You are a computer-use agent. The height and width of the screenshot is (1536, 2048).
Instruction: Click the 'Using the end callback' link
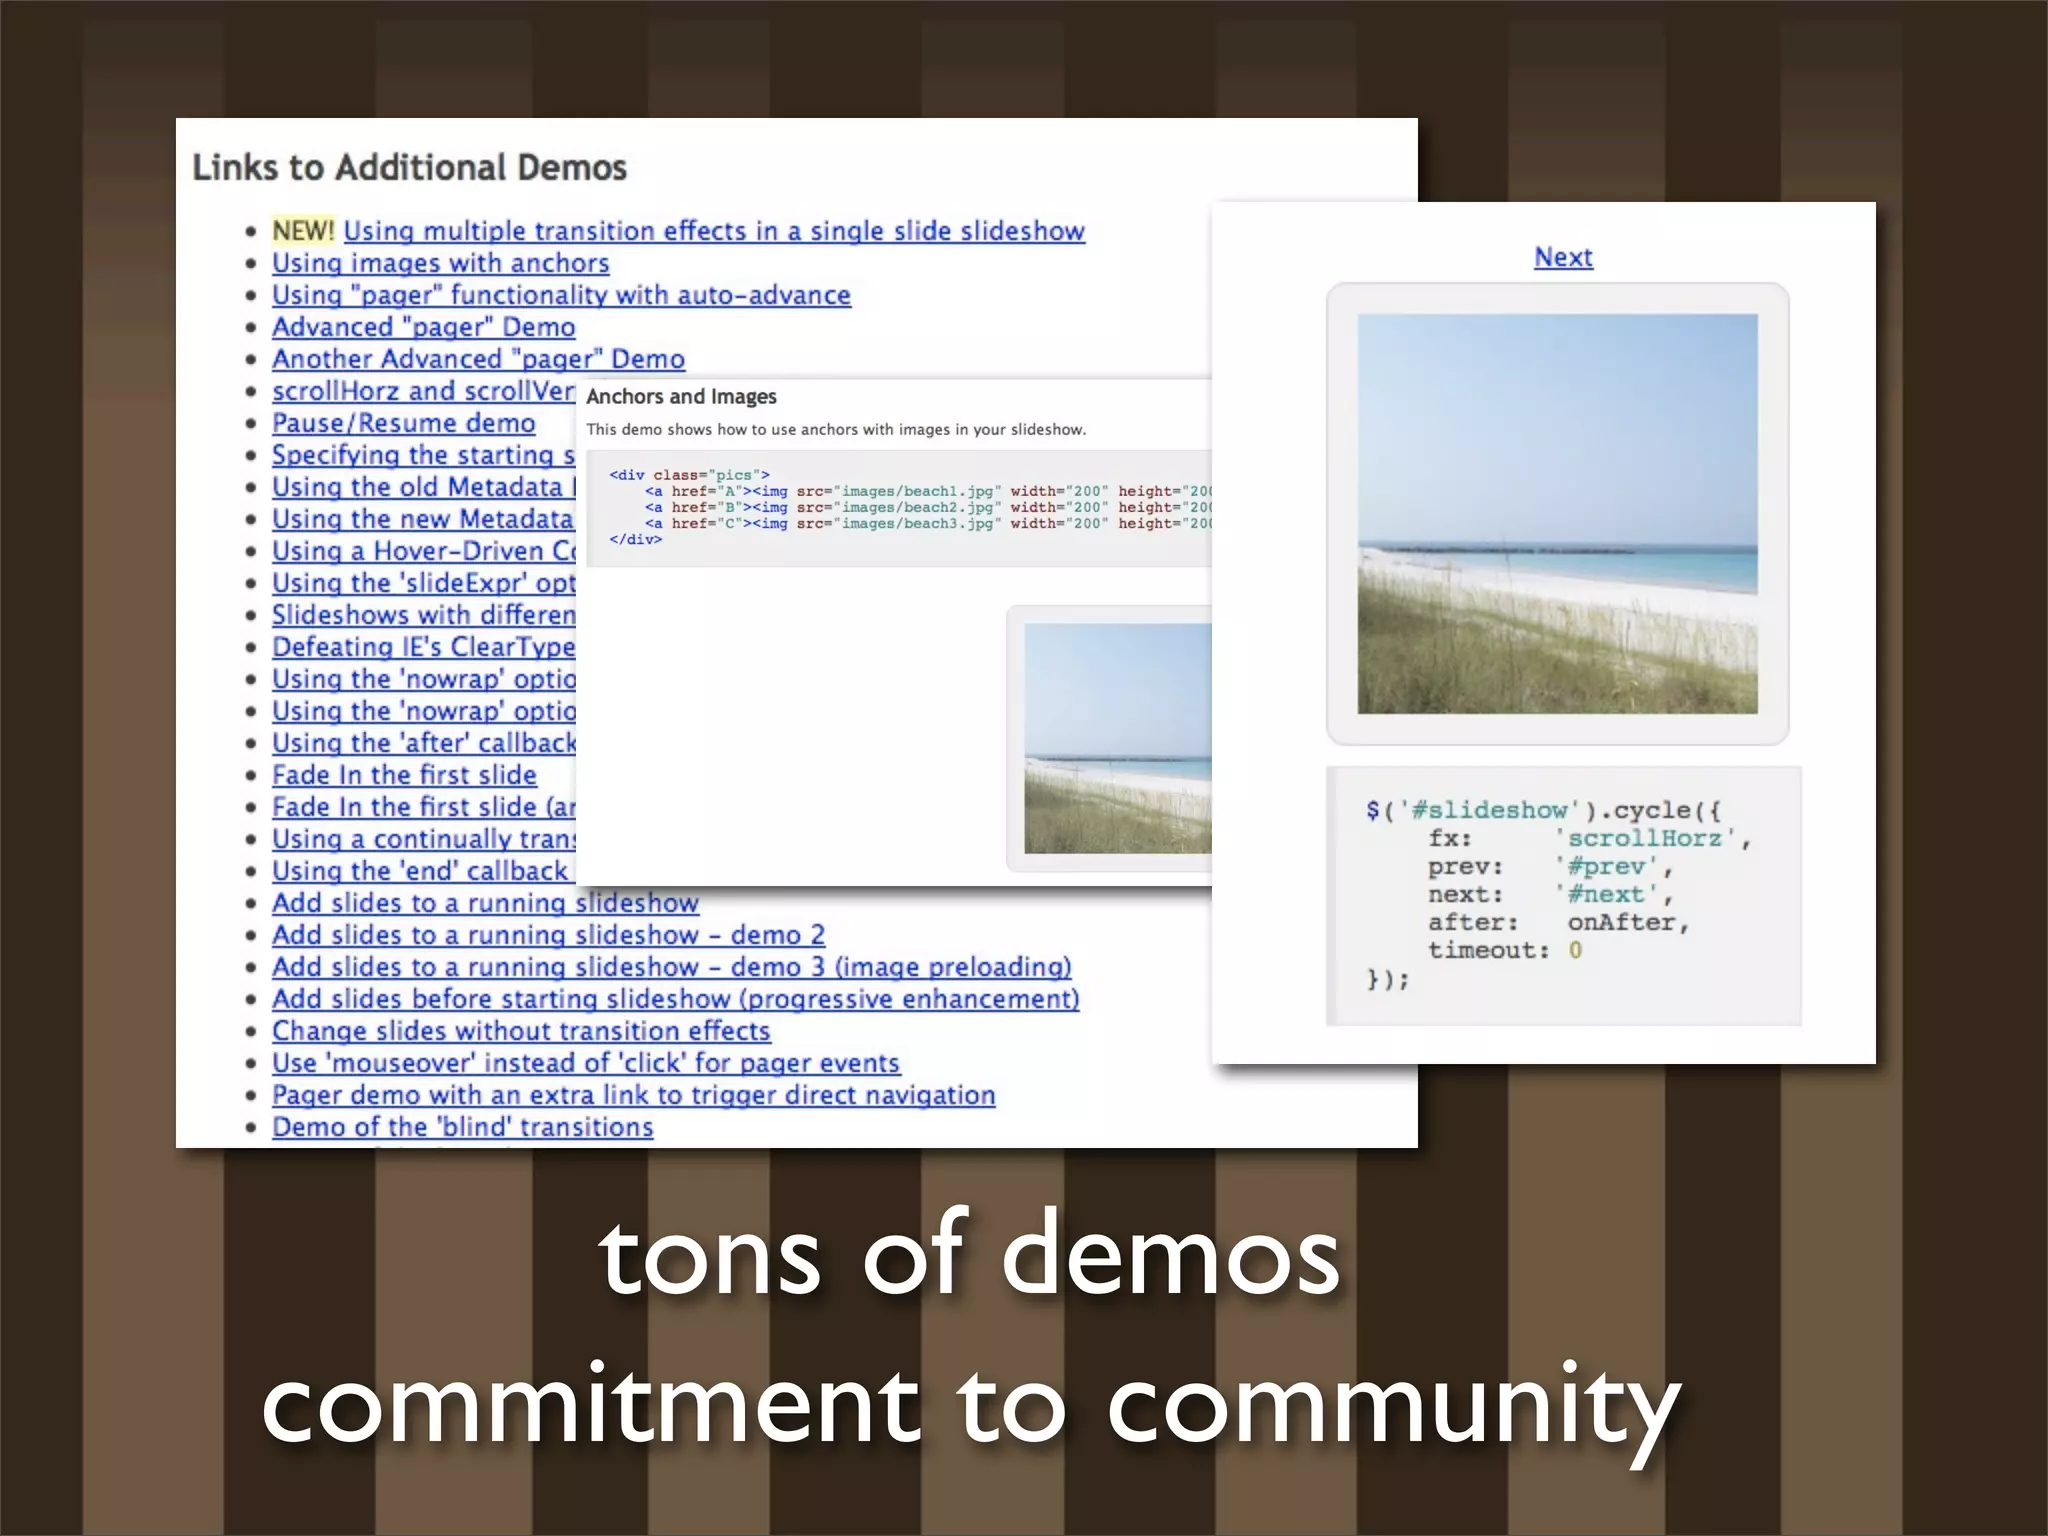coord(420,871)
